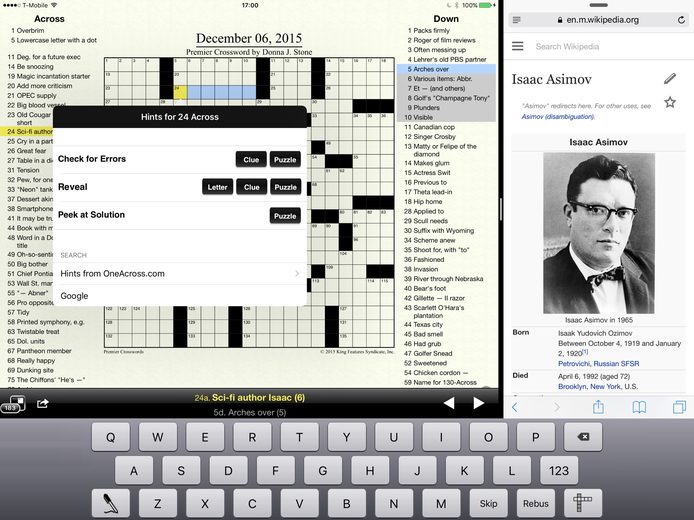Open Safari reader view icon
Image resolution: width=694 pixels, height=520 pixels.
517,20
